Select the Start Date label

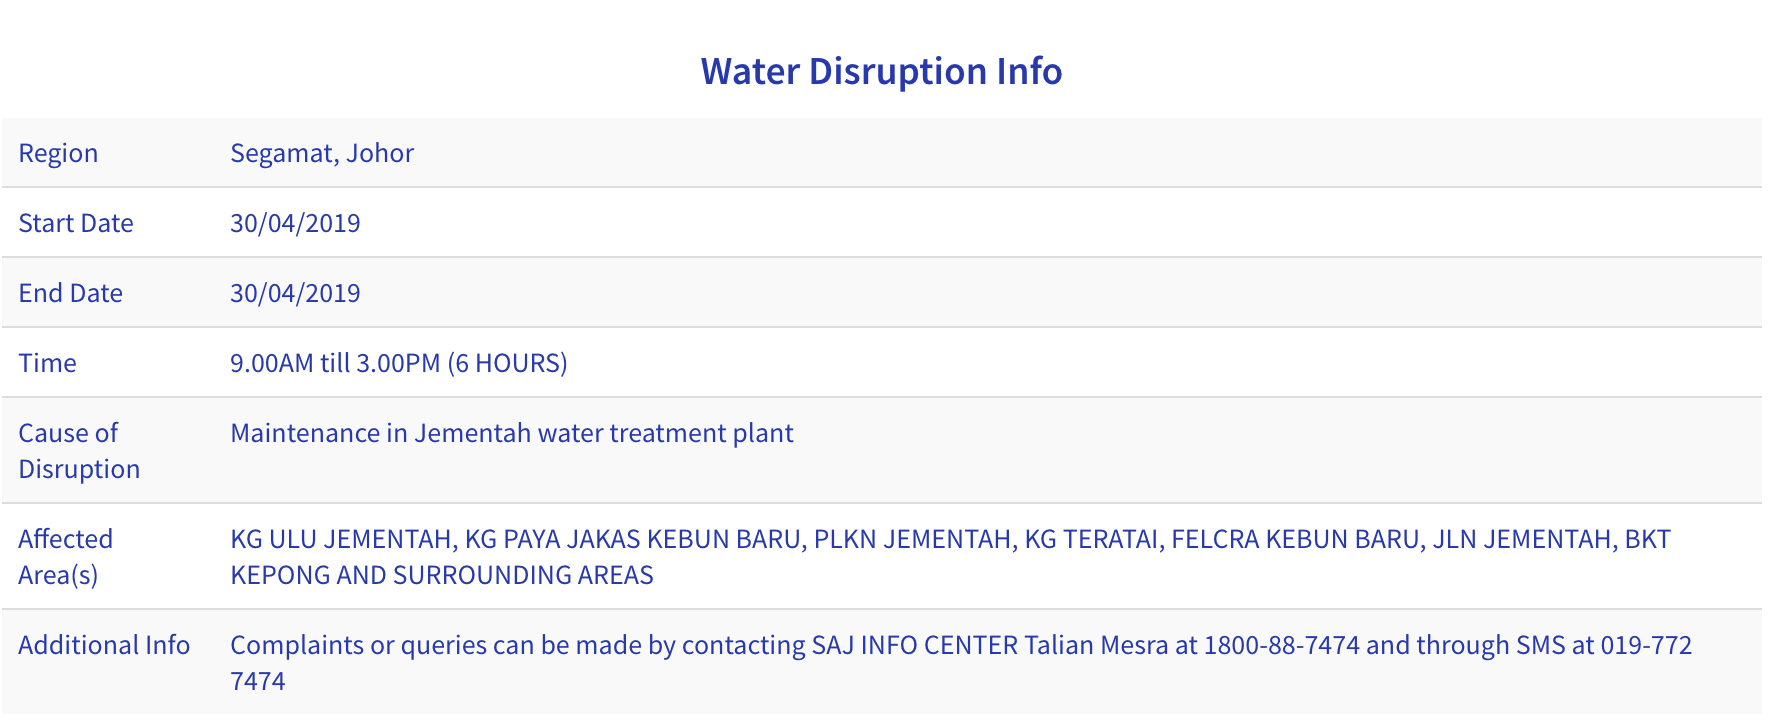pyautogui.click(x=76, y=223)
